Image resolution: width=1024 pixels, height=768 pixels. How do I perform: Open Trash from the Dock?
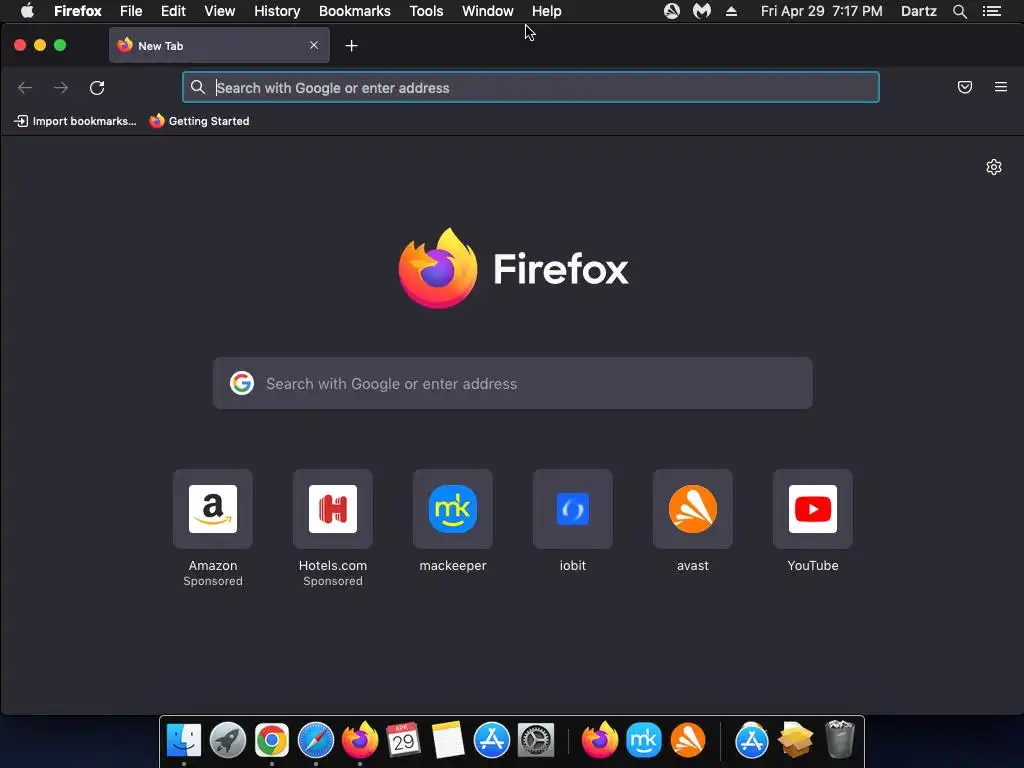[x=840, y=739]
